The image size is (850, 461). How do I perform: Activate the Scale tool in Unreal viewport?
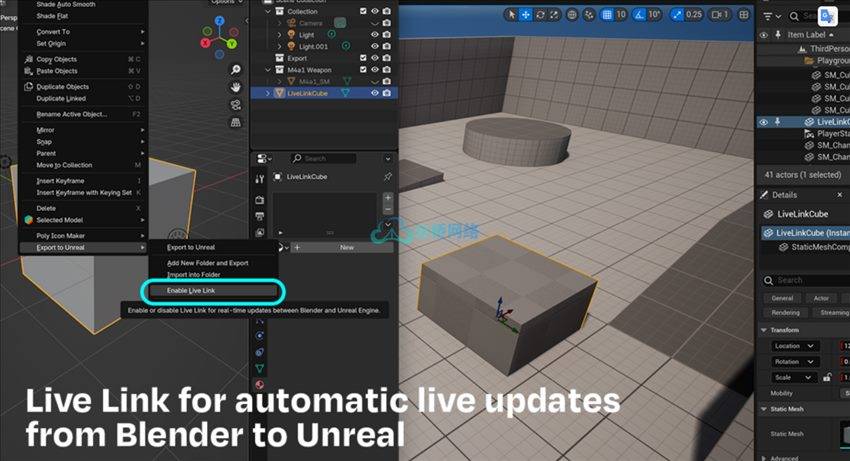tap(554, 15)
